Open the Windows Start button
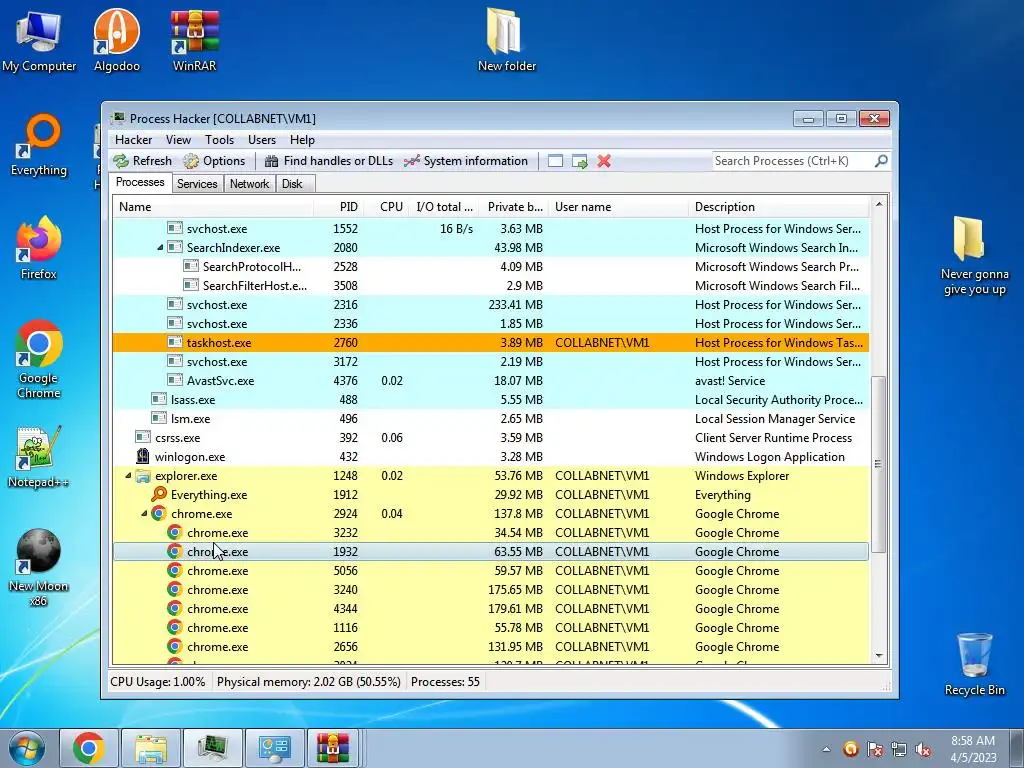 tap(27, 748)
